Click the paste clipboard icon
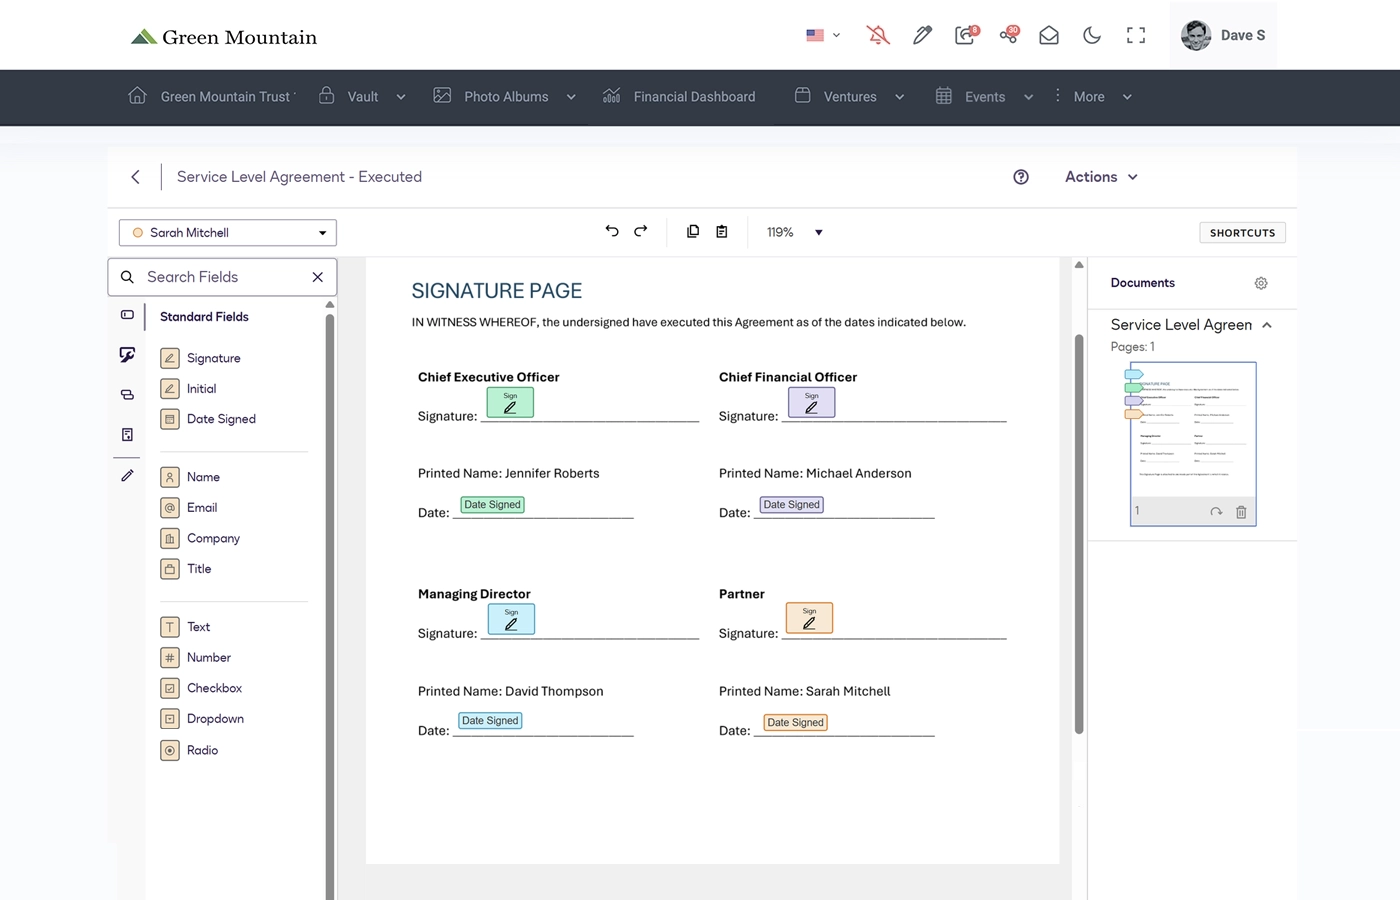 (722, 231)
